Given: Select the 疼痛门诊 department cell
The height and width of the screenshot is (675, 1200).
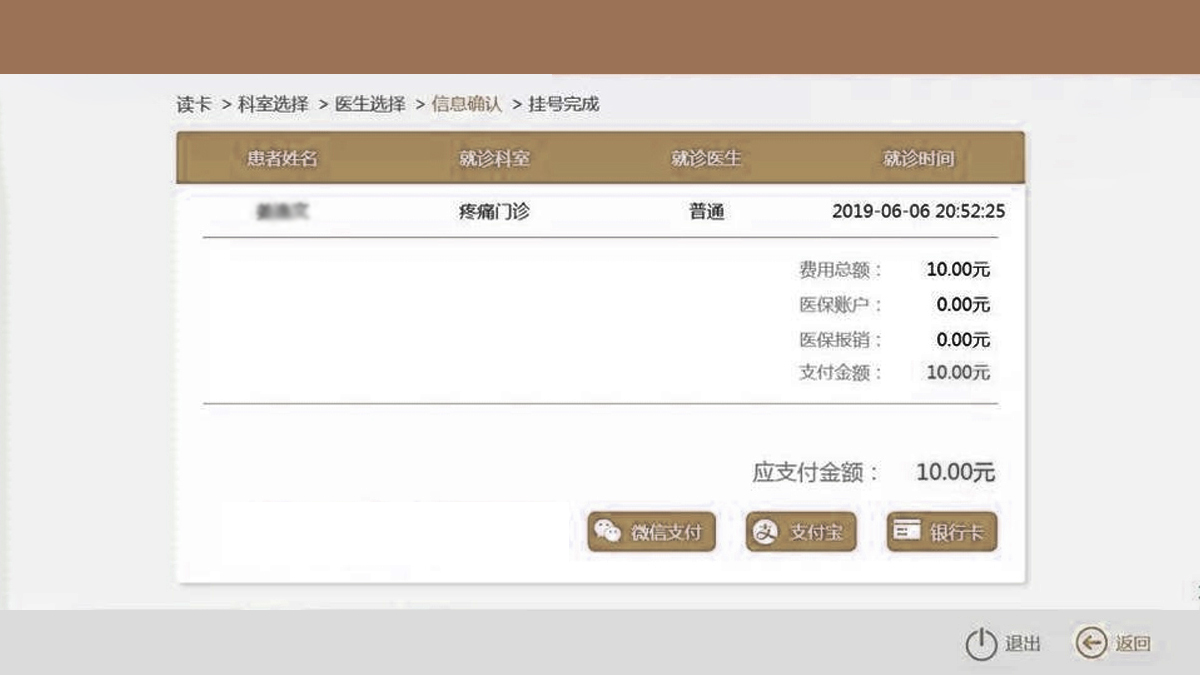Looking at the screenshot, I should point(494,212).
